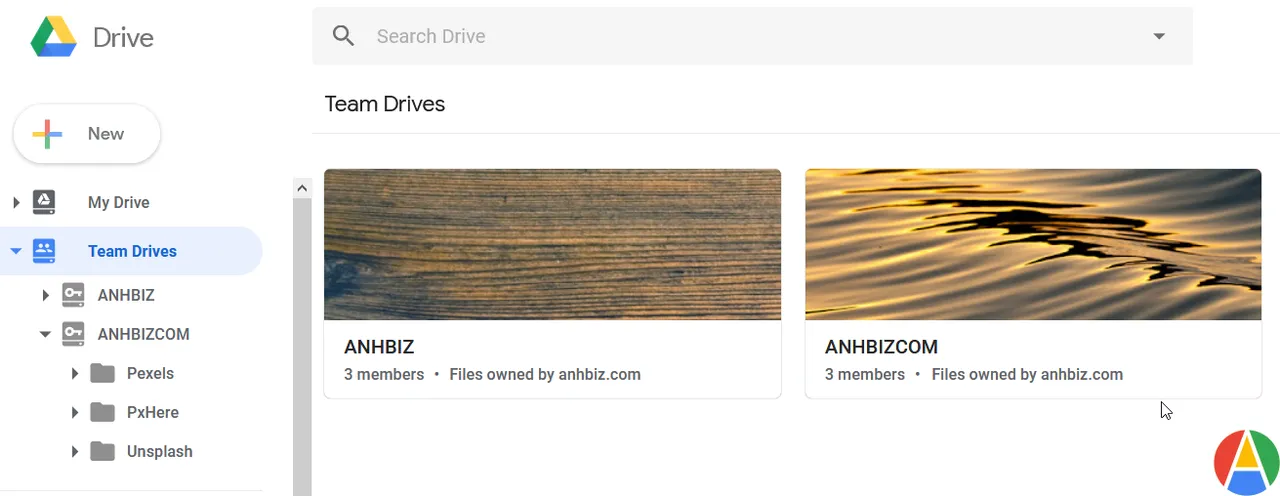Collapse the ANHBIZCOM drive arrow

[45, 334]
